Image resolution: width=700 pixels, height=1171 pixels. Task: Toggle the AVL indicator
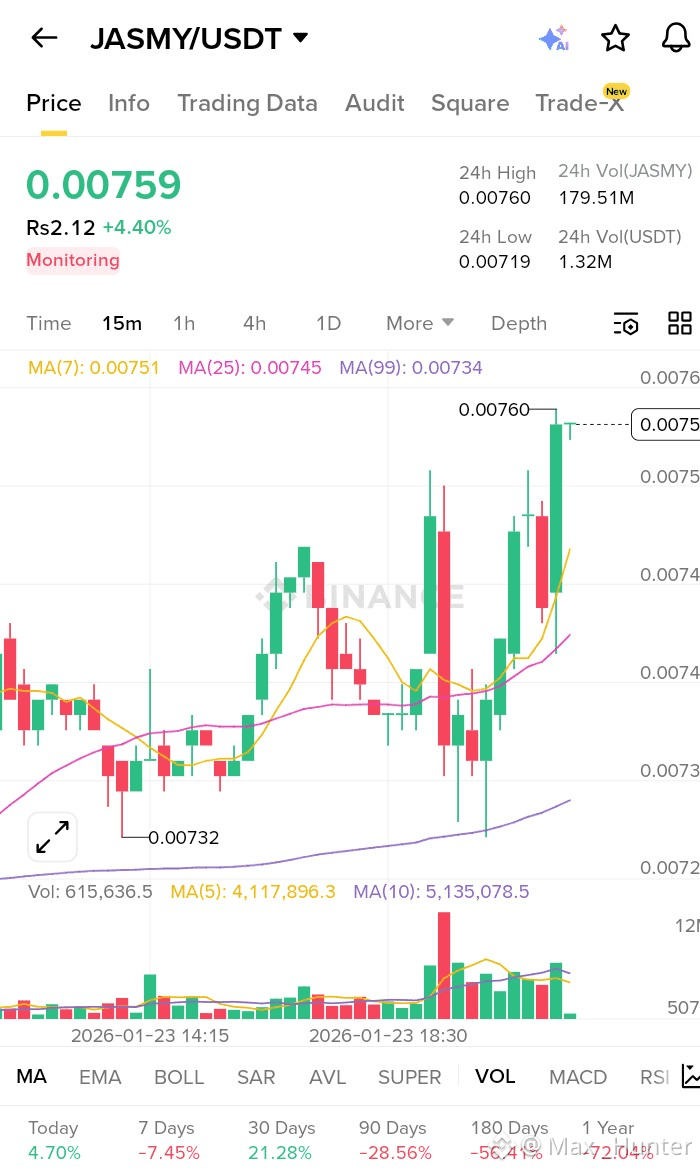pos(327,1077)
